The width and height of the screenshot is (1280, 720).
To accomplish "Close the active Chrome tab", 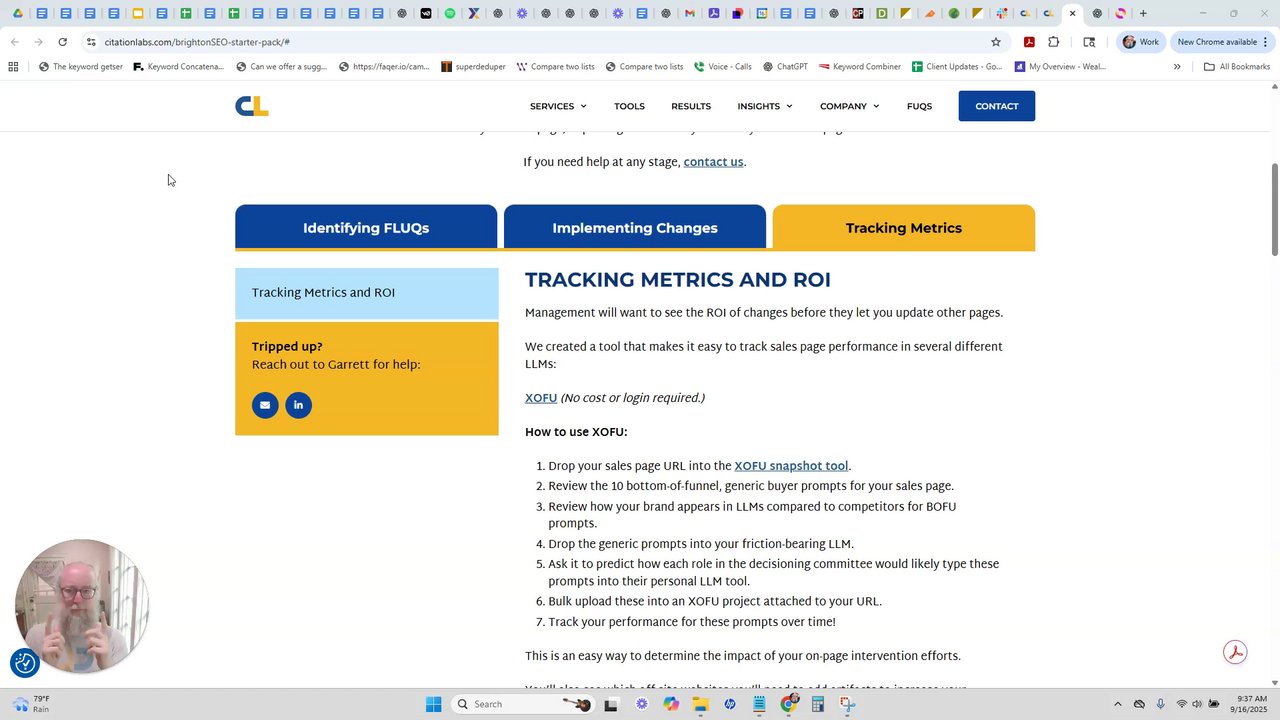I will point(1073,13).
